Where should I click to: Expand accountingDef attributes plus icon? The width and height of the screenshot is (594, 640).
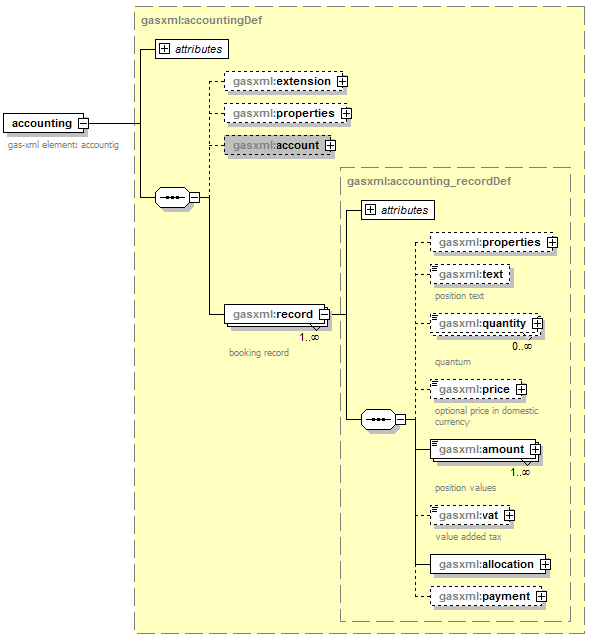click(x=164, y=49)
